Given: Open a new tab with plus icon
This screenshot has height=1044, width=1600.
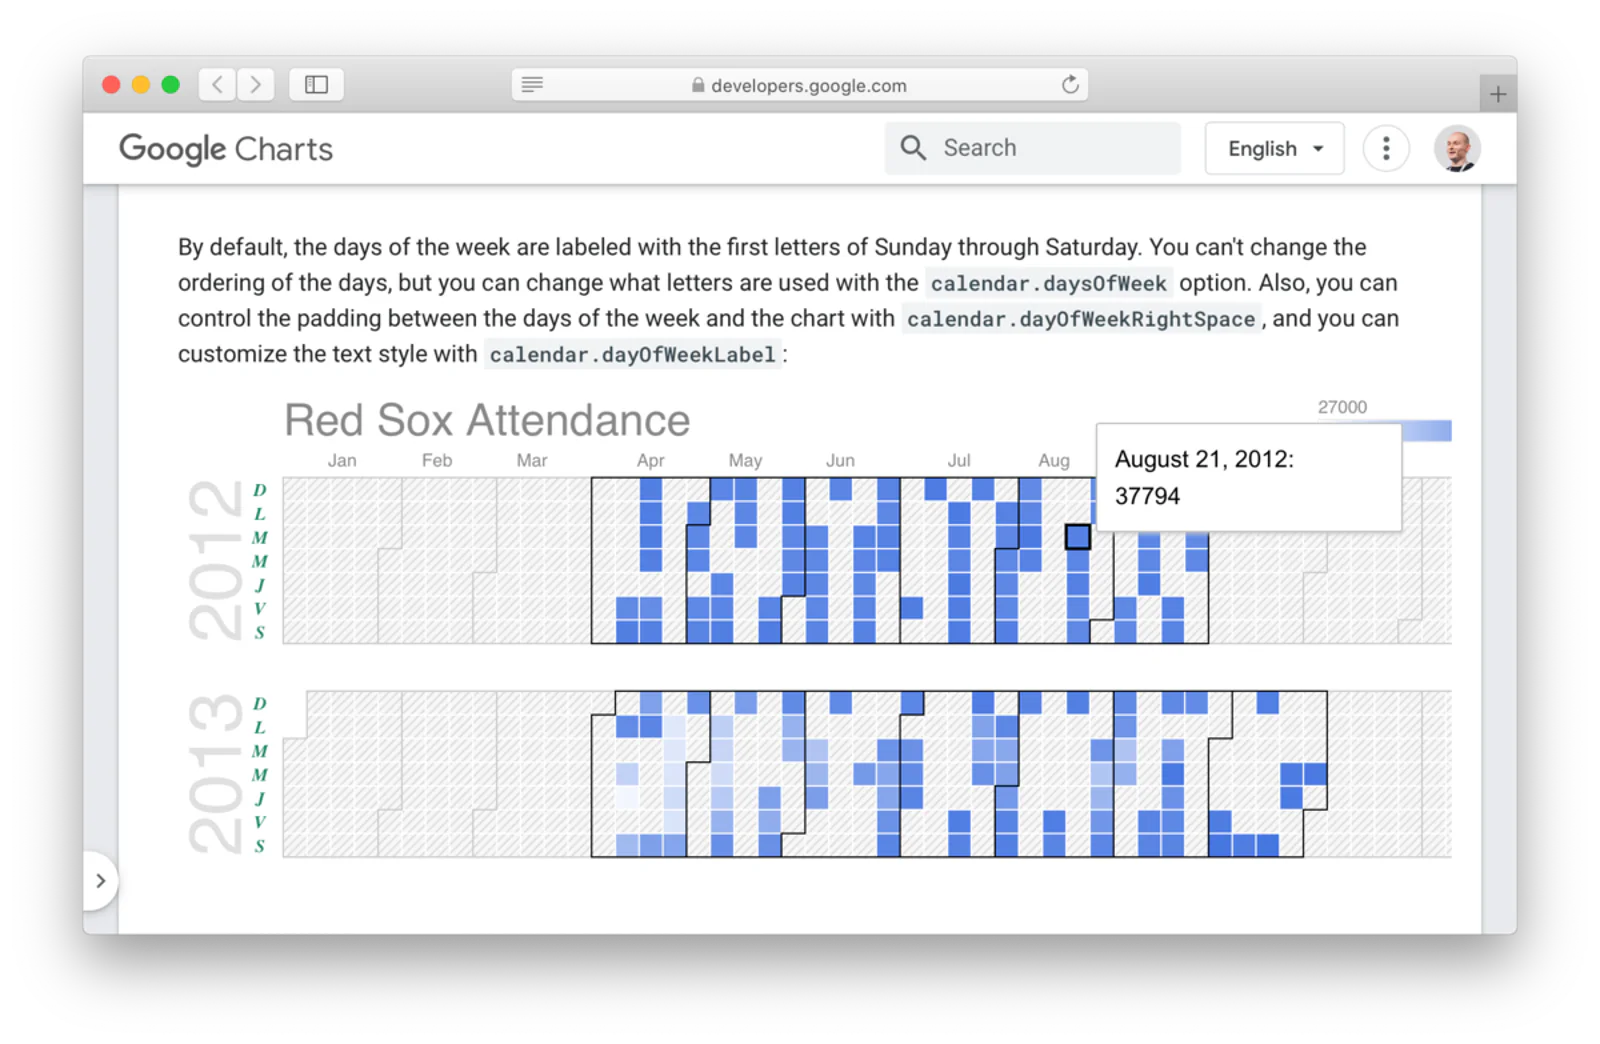Looking at the screenshot, I should (x=1497, y=94).
